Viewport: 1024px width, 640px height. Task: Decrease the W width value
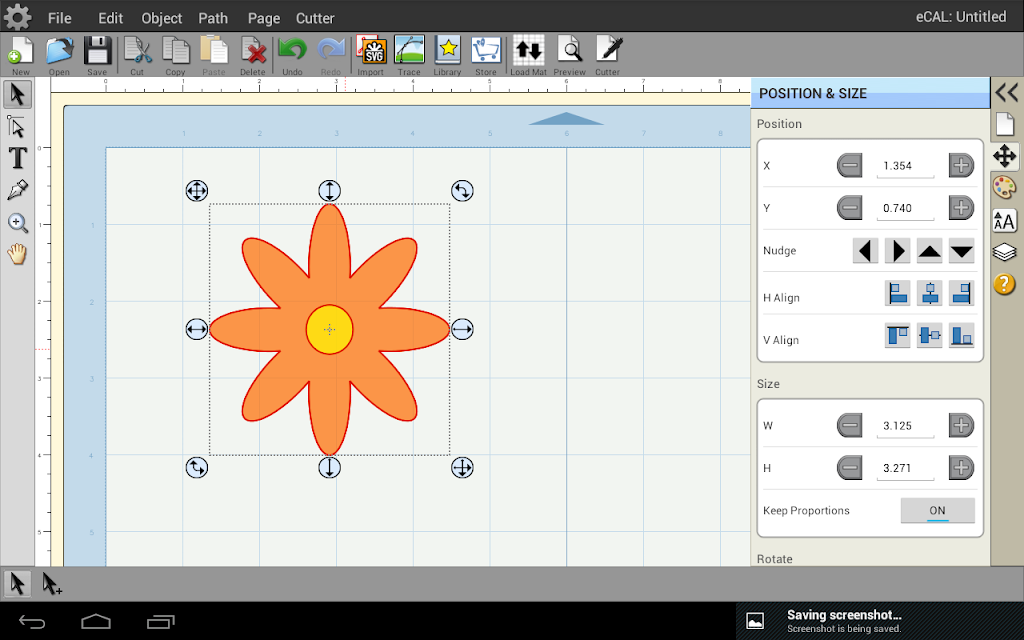click(850, 426)
